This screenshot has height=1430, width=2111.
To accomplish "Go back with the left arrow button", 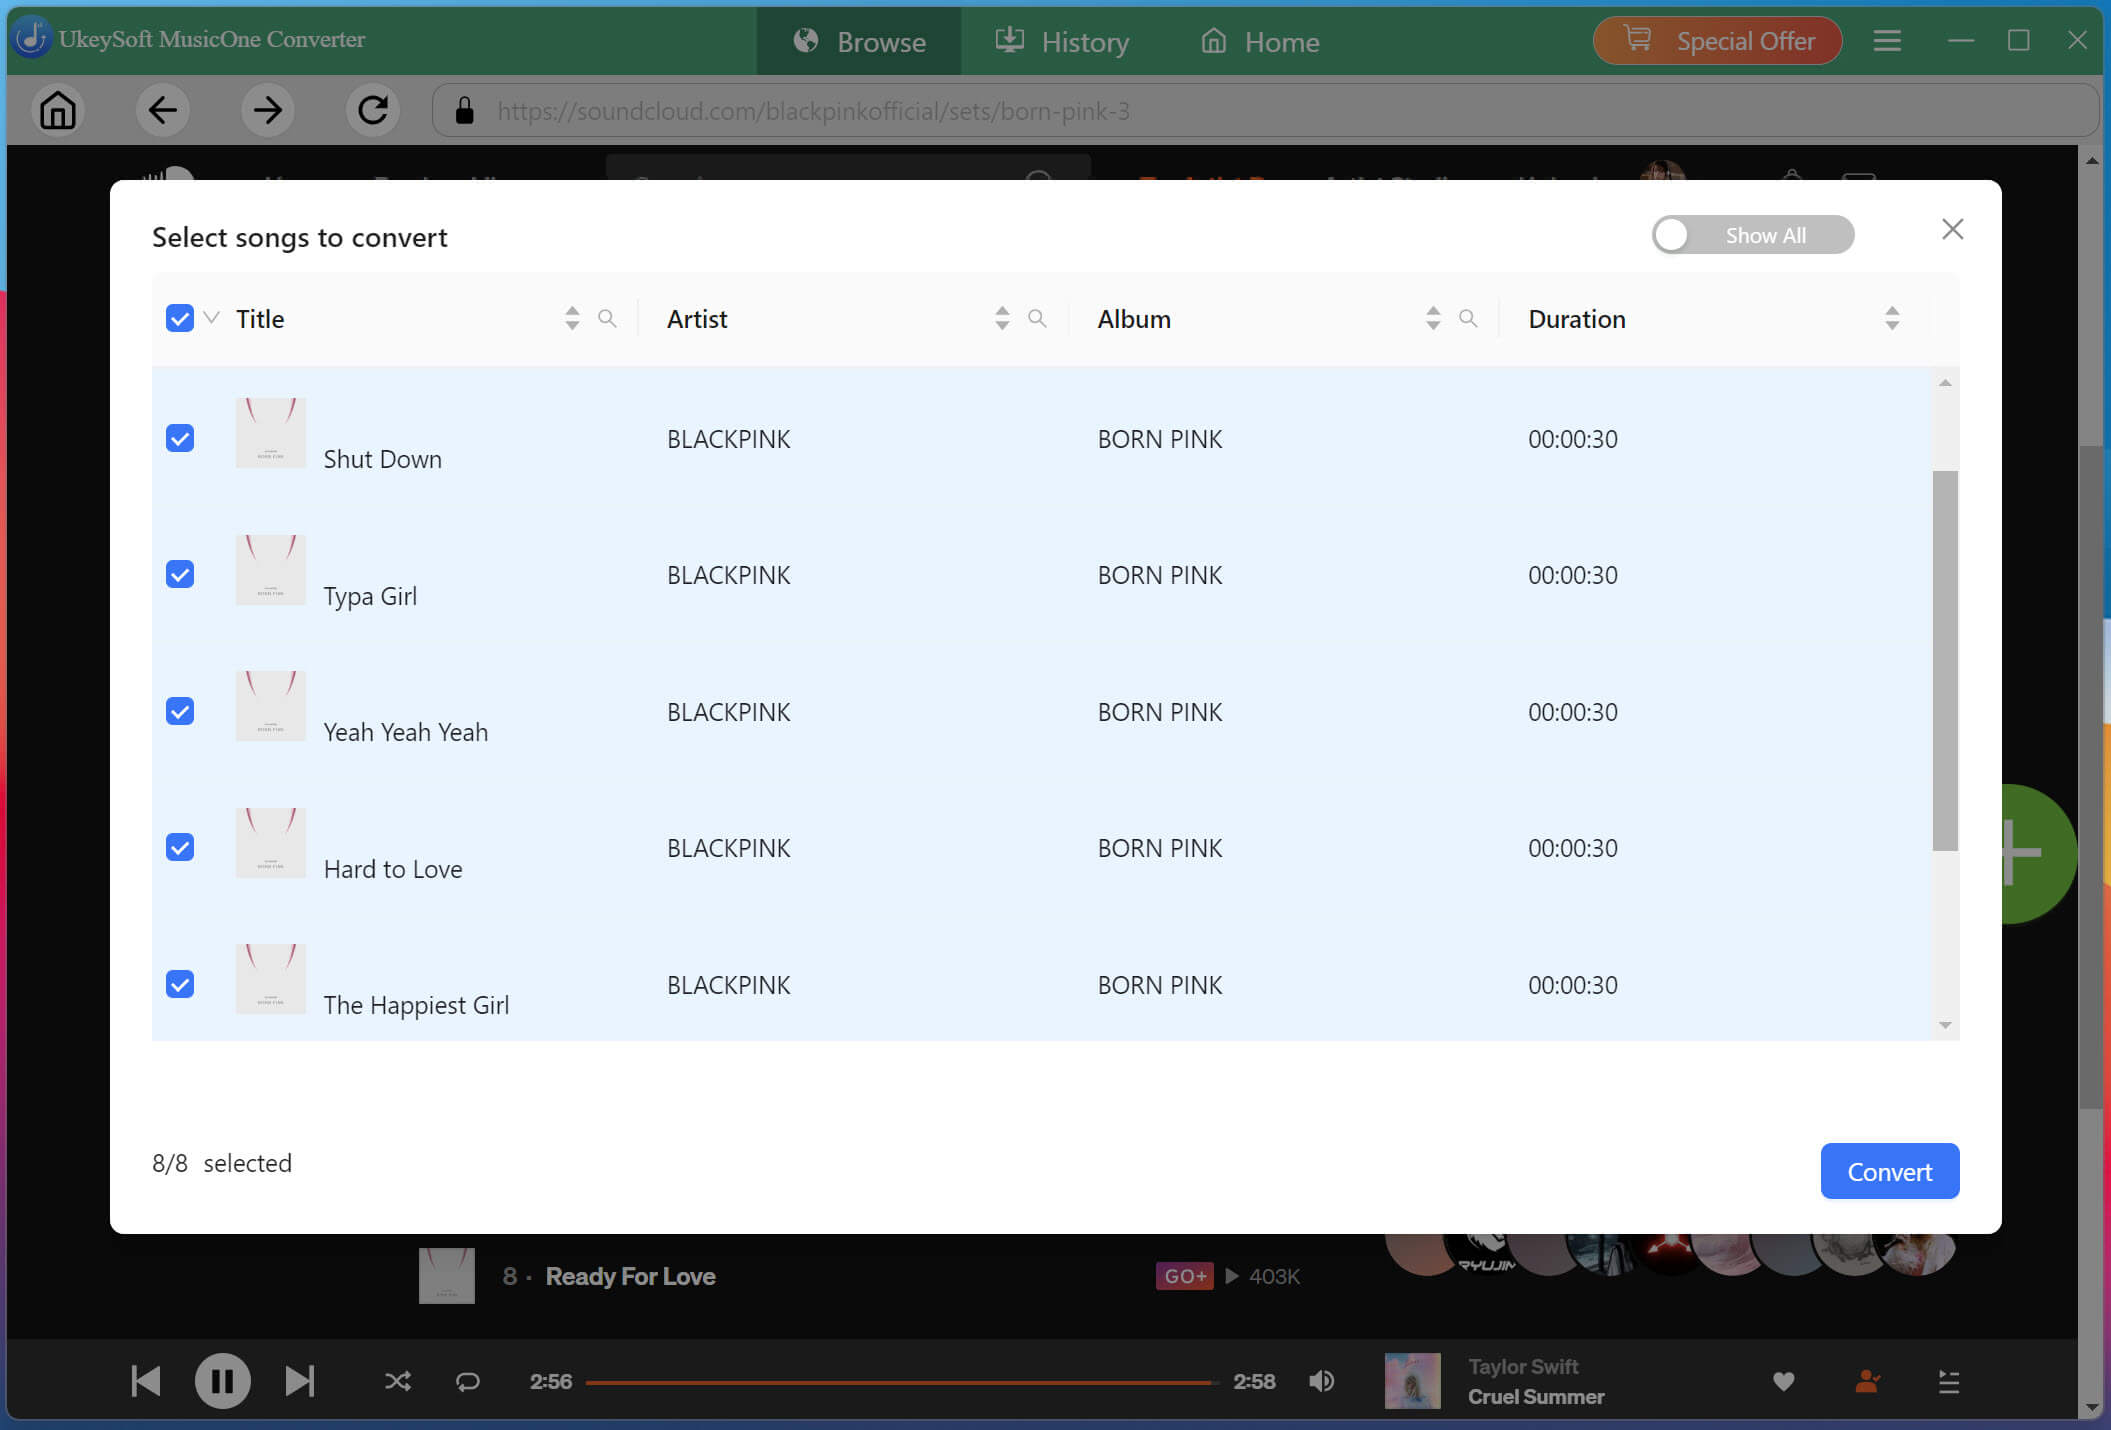I will (x=163, y=110).
